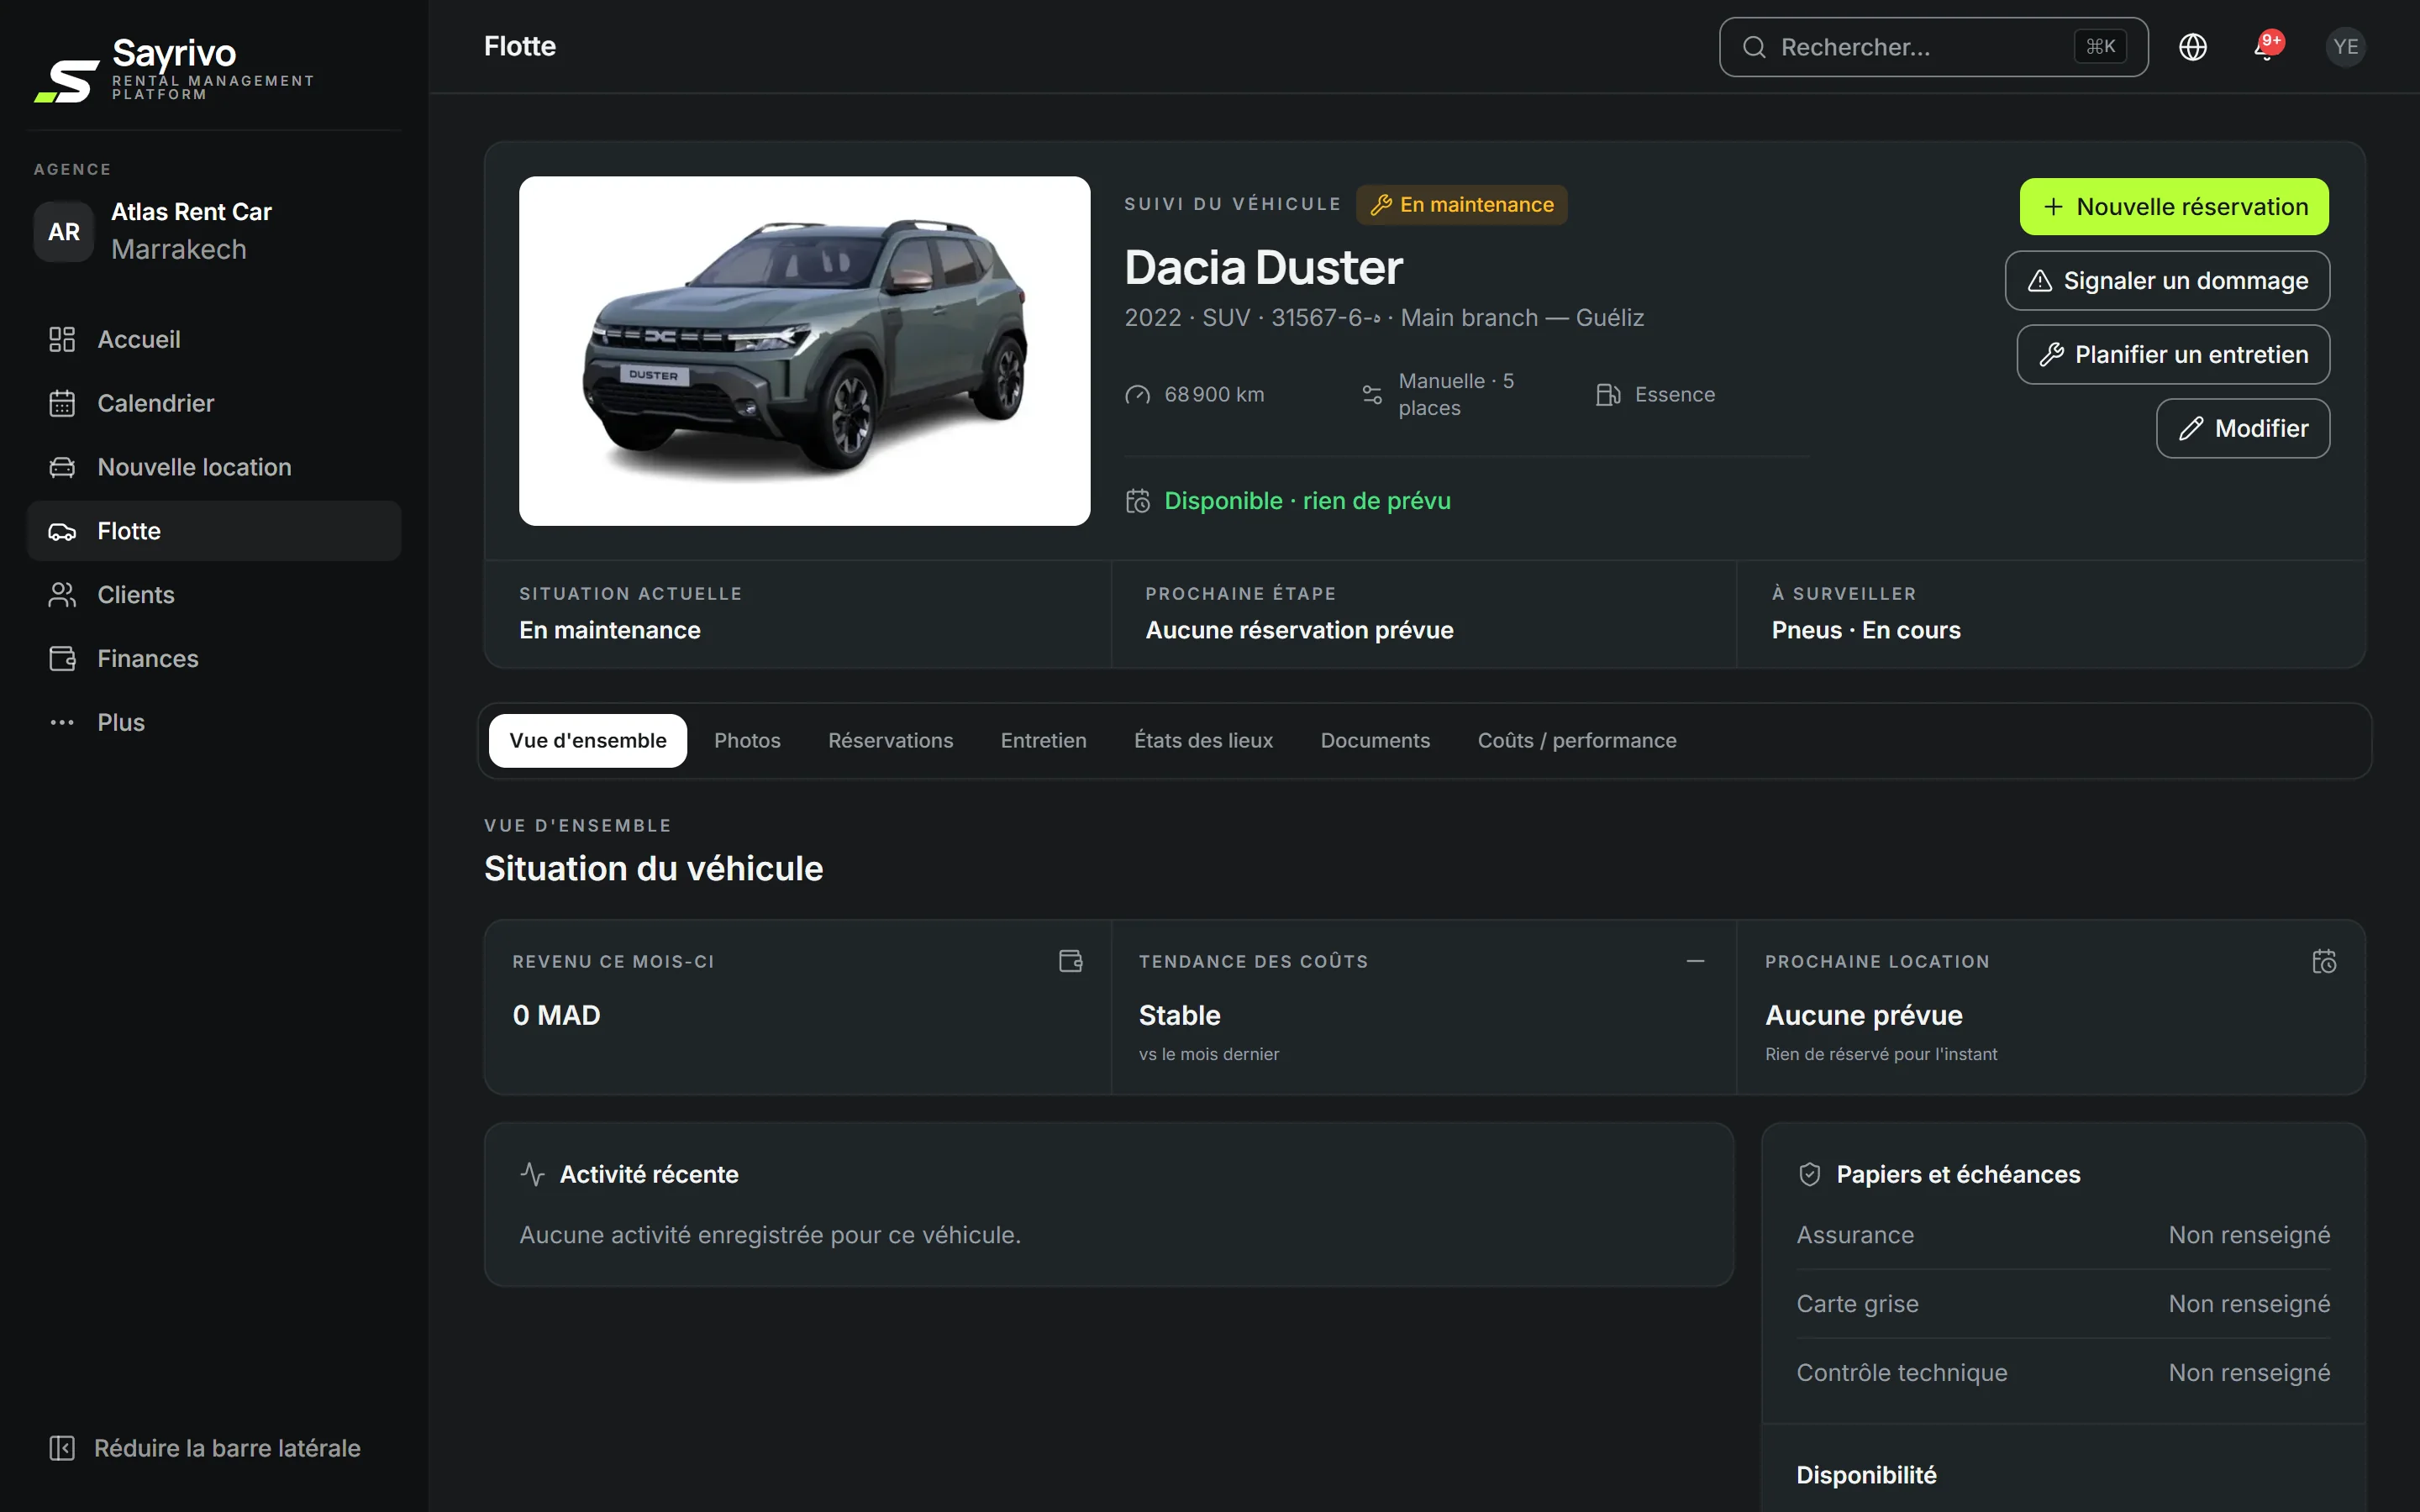Go to Flotte in the sidebar
2420x1512 pixels.
213,531
